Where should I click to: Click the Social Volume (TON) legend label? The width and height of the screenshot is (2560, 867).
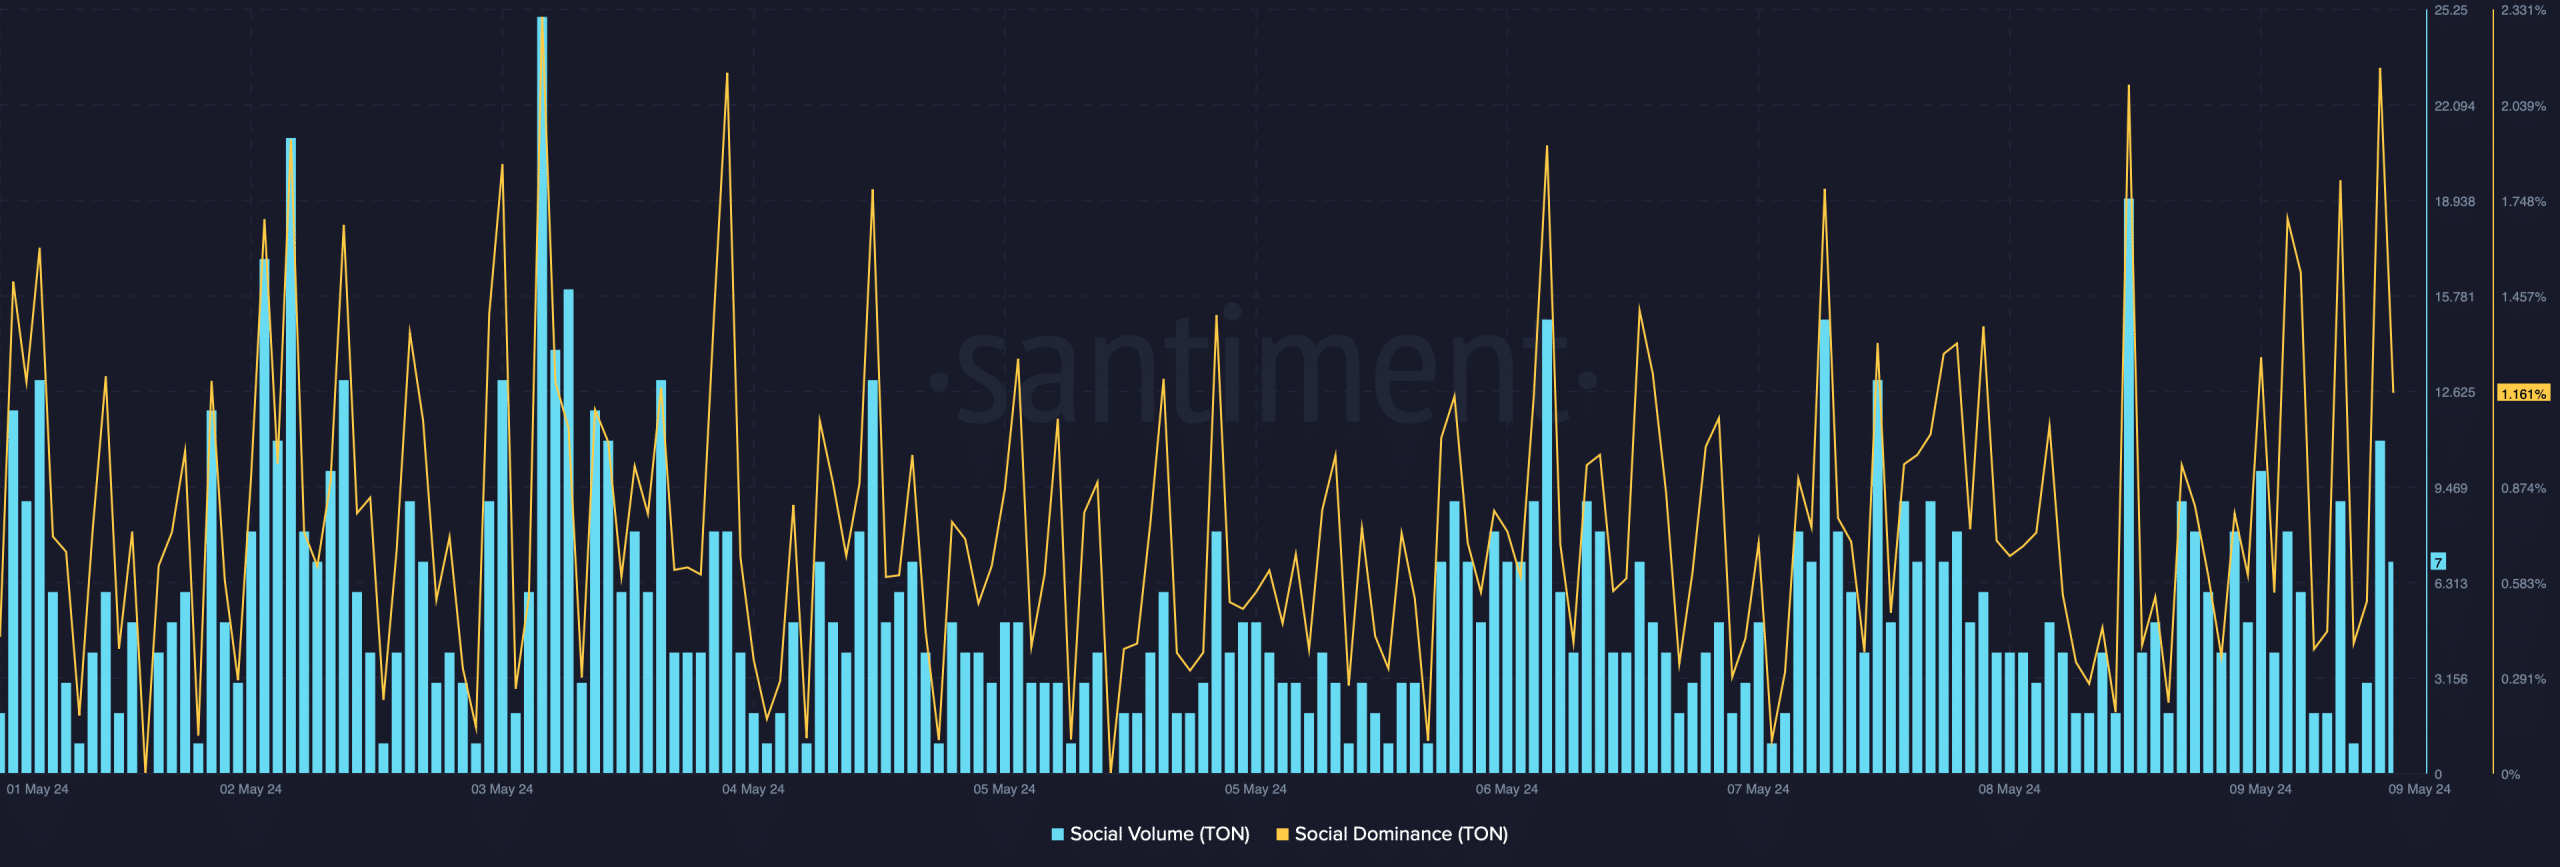coord(1159,834)
